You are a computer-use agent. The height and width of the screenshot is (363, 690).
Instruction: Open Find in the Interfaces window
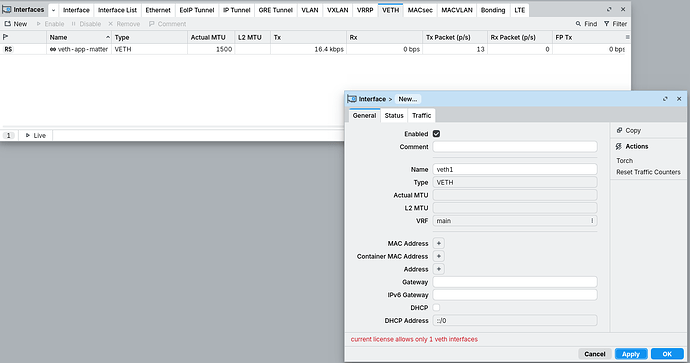pyautogui.click(x=586, y=24)
